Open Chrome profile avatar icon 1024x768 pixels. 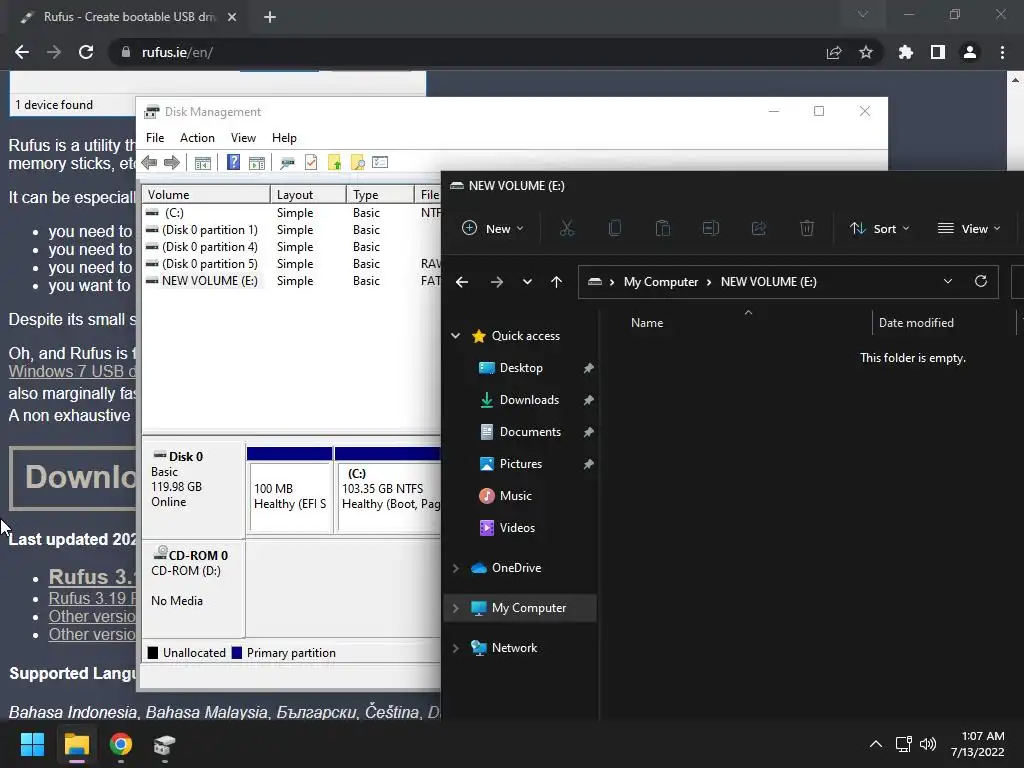point(970,52)
